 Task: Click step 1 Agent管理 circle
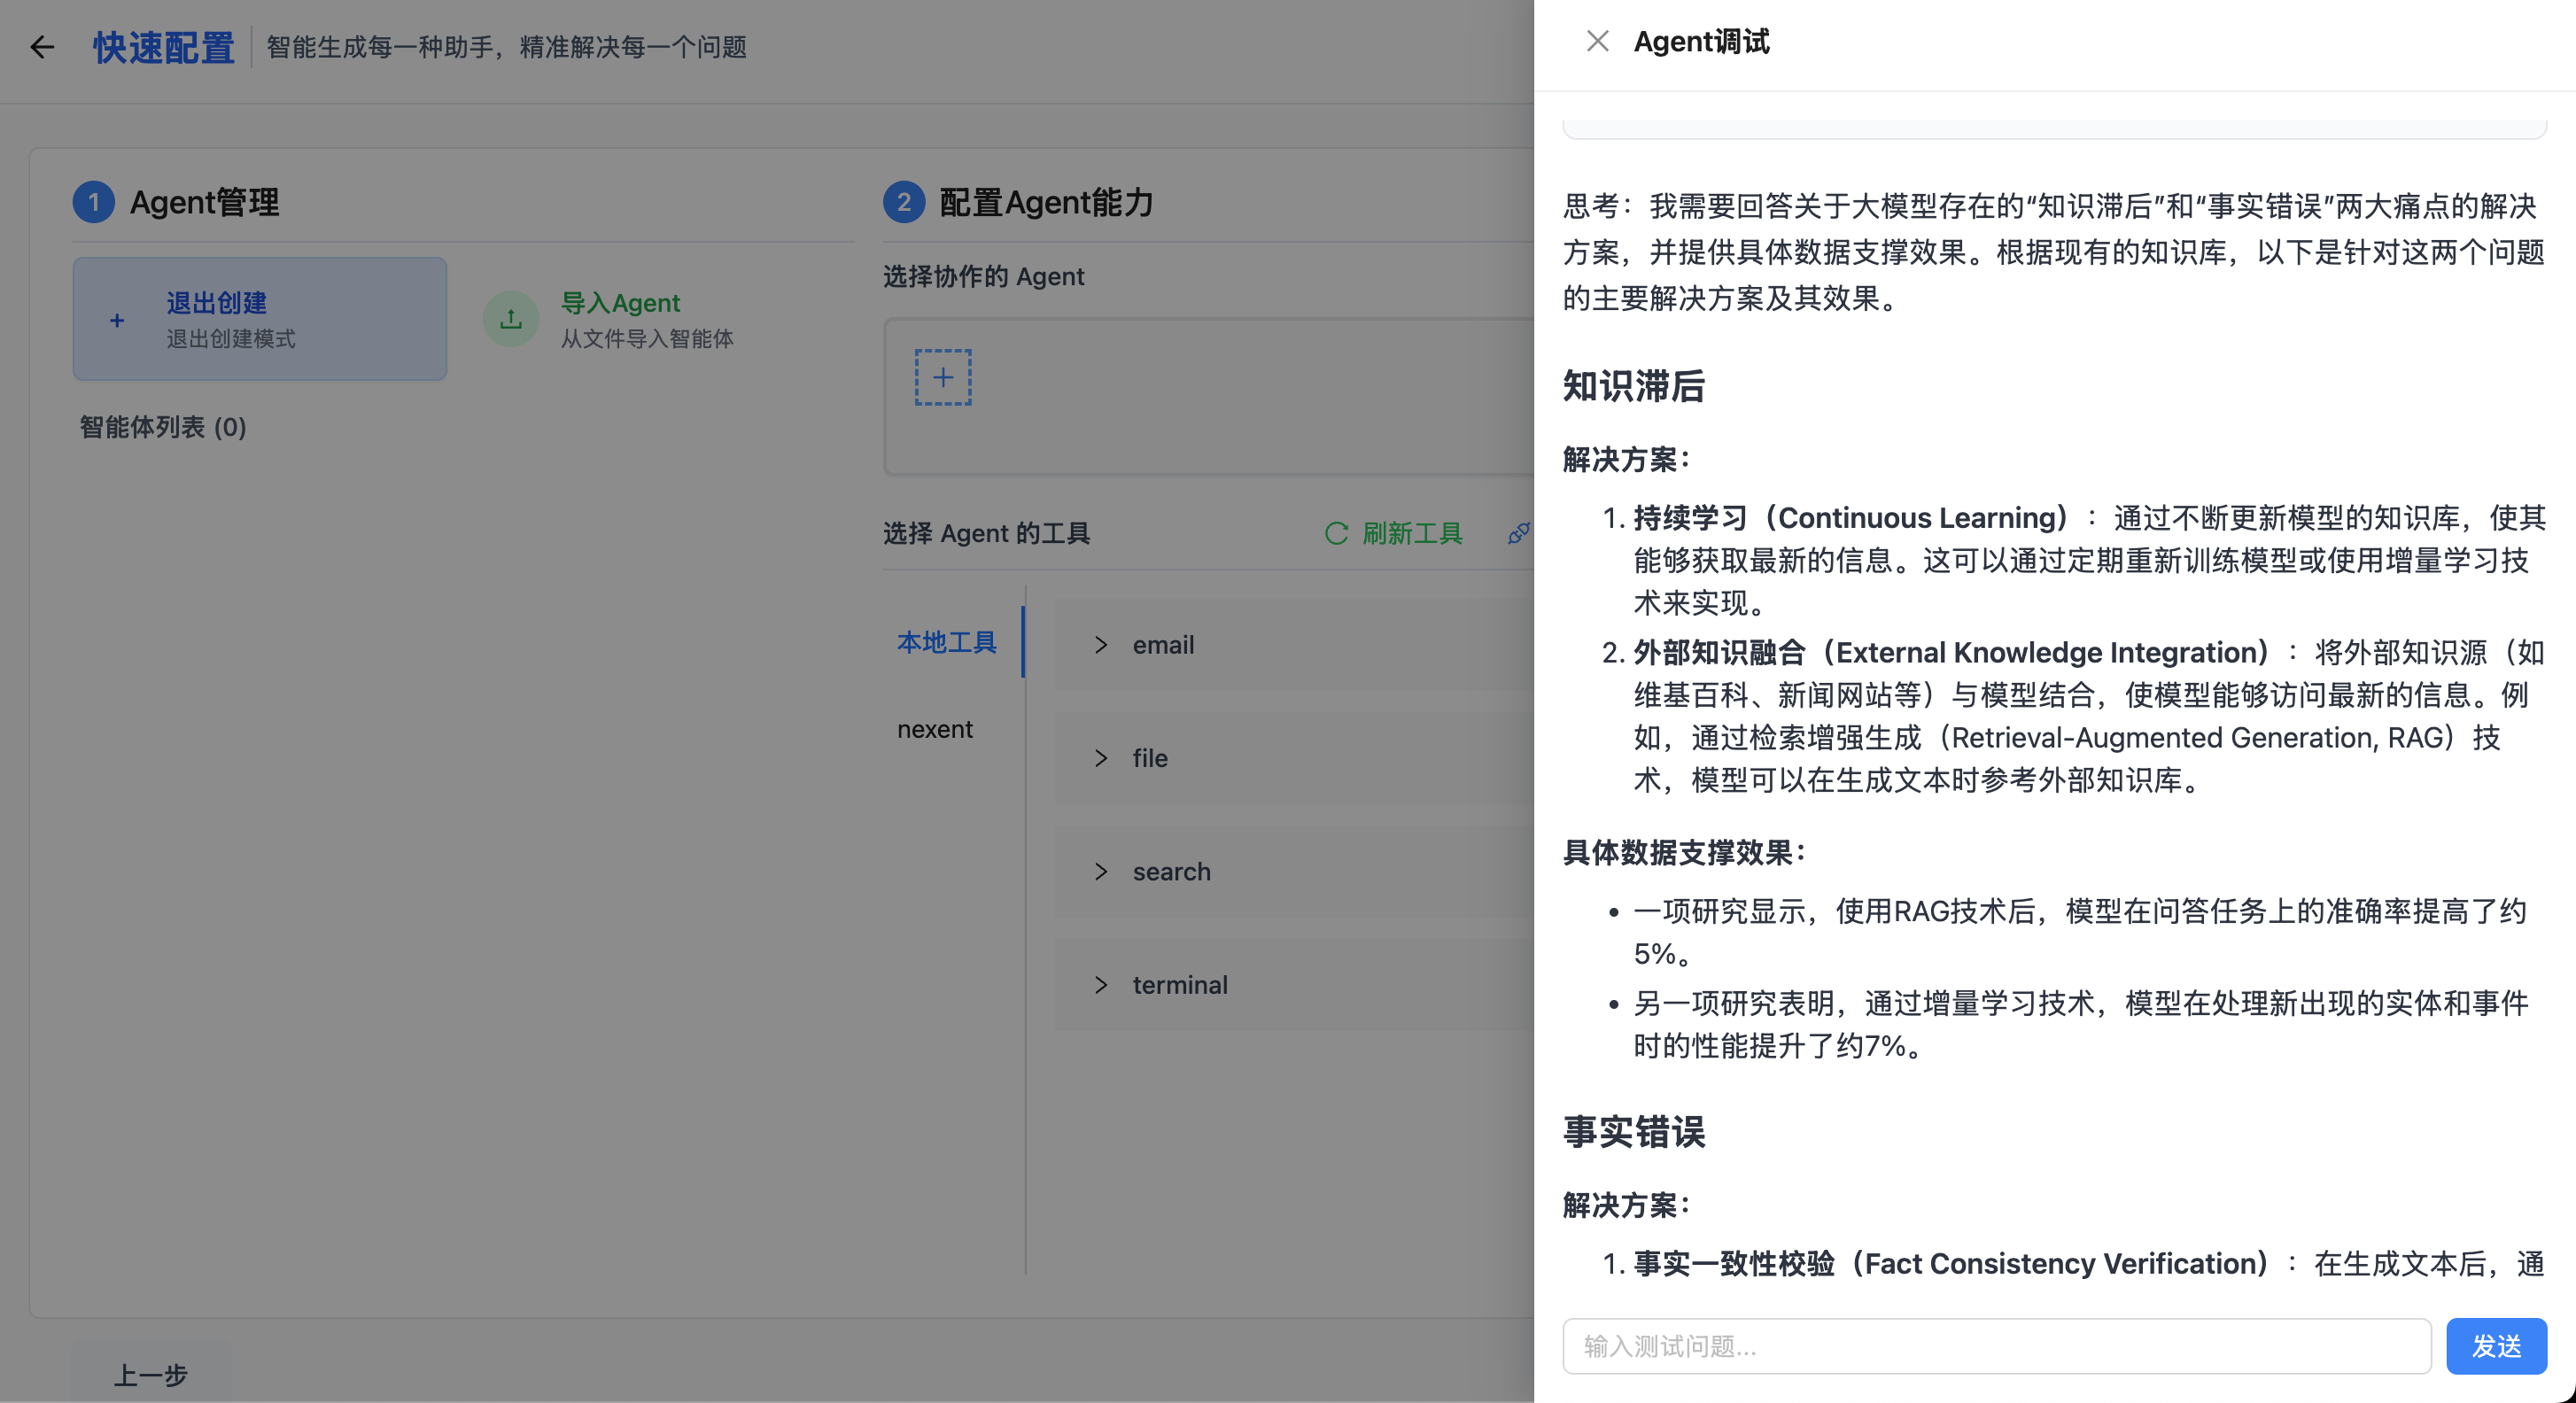(94, 202)
